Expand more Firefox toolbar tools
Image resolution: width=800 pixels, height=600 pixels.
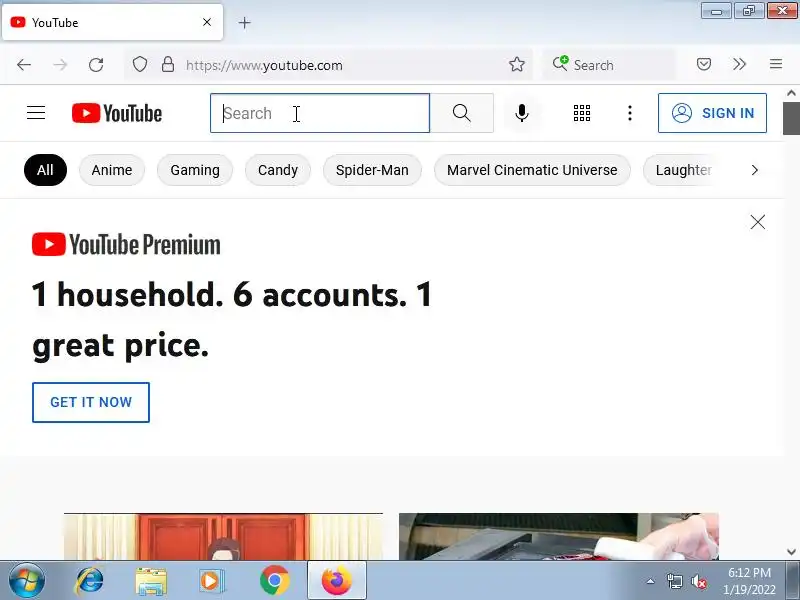coord(739,64)
